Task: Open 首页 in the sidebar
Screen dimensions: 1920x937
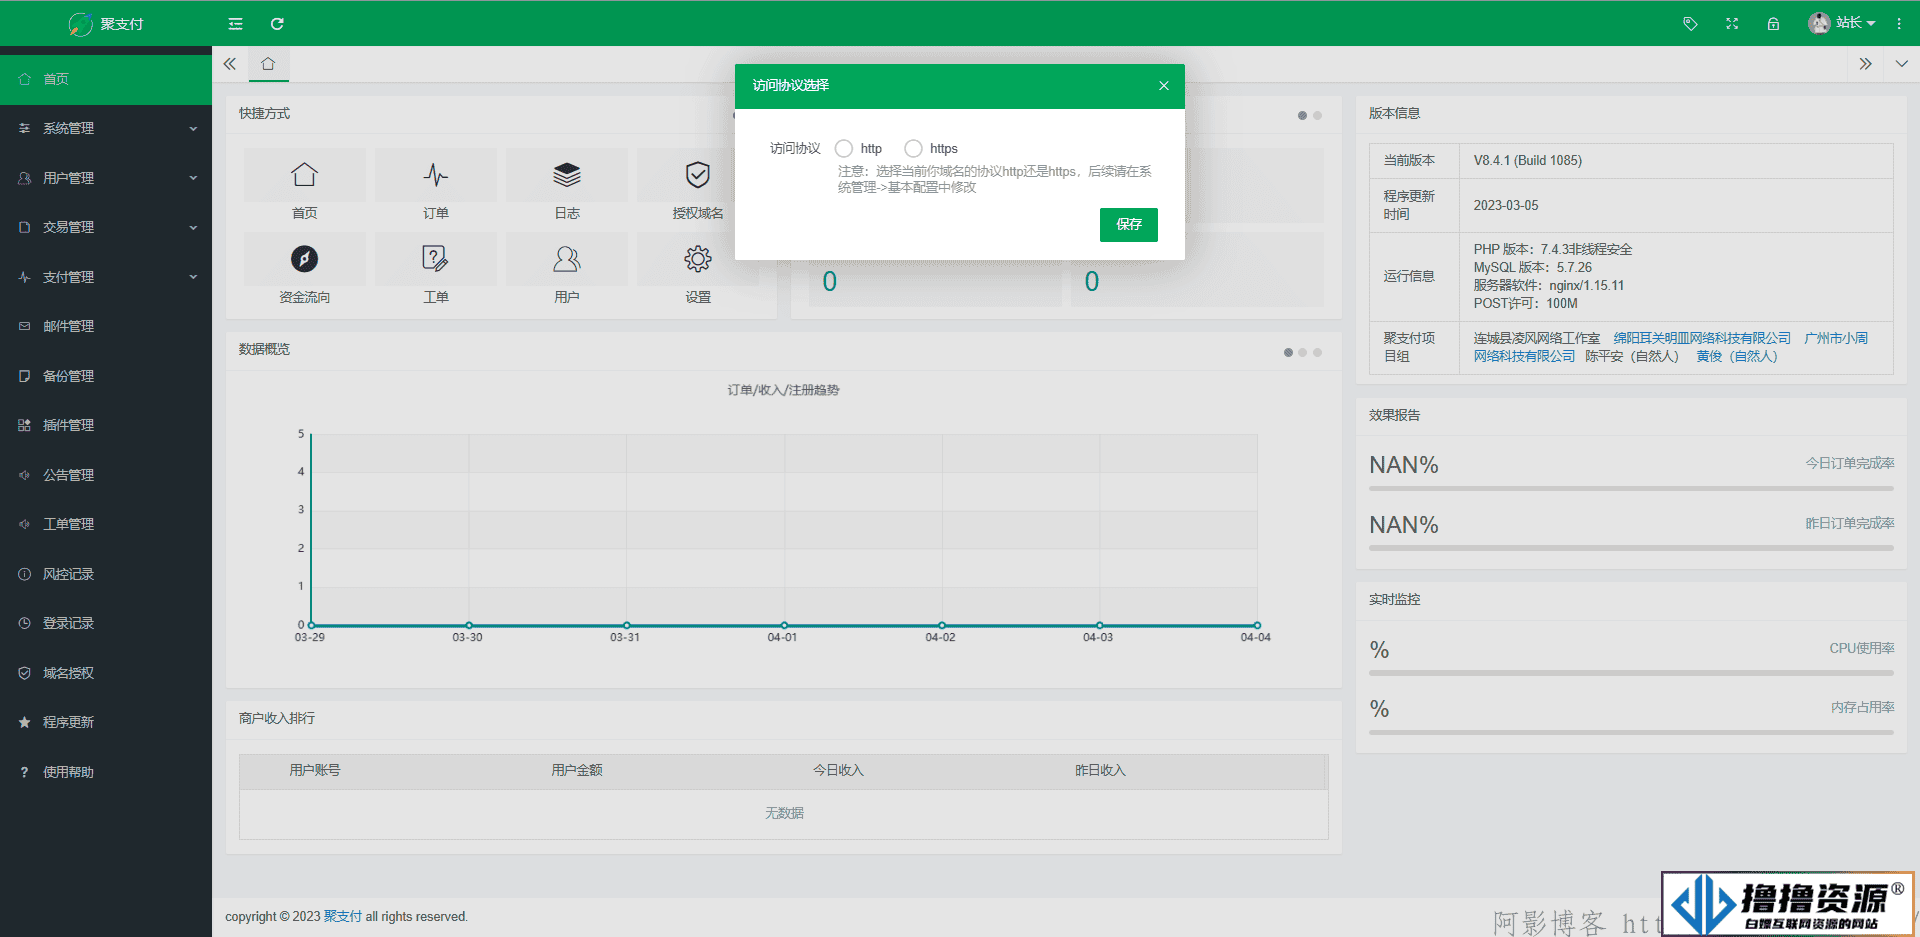Action: pos(106,79)
